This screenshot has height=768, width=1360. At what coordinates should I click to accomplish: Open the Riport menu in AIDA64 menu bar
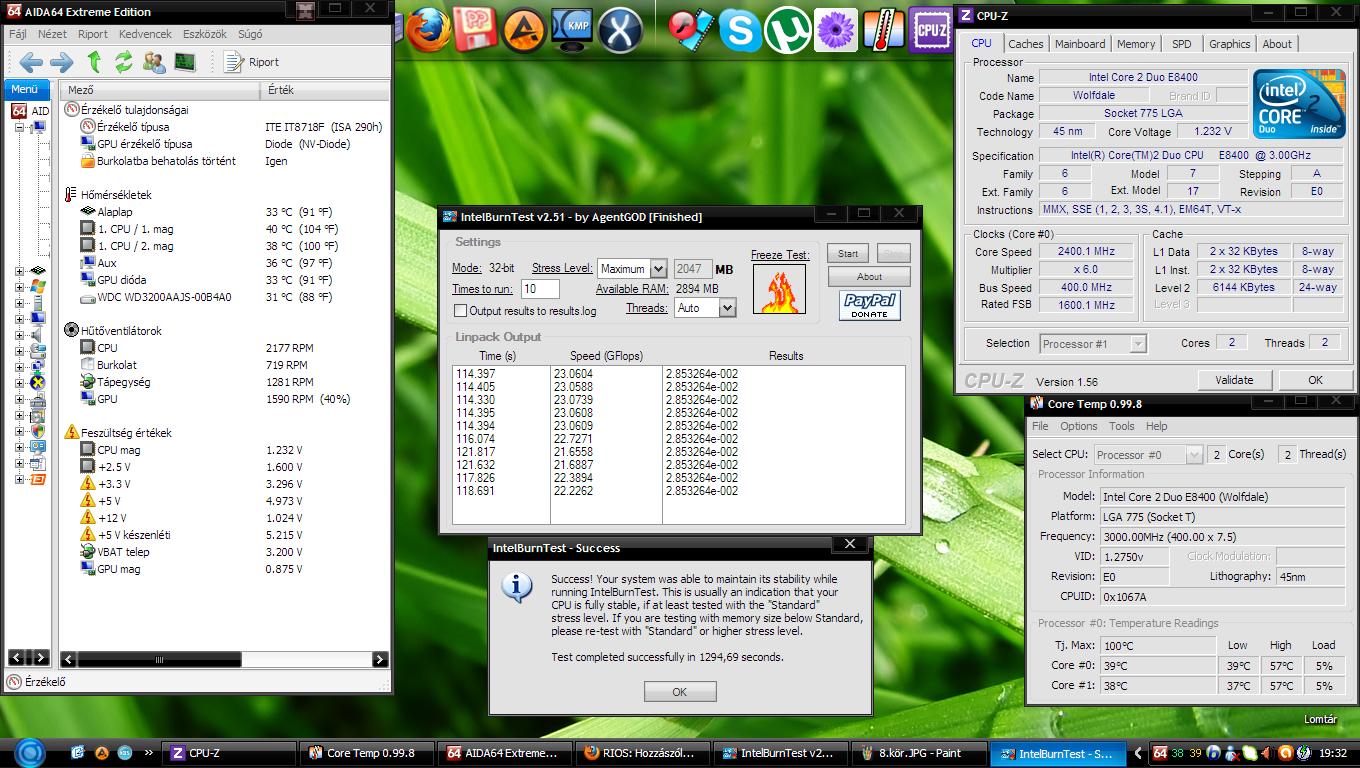[92, 34]
